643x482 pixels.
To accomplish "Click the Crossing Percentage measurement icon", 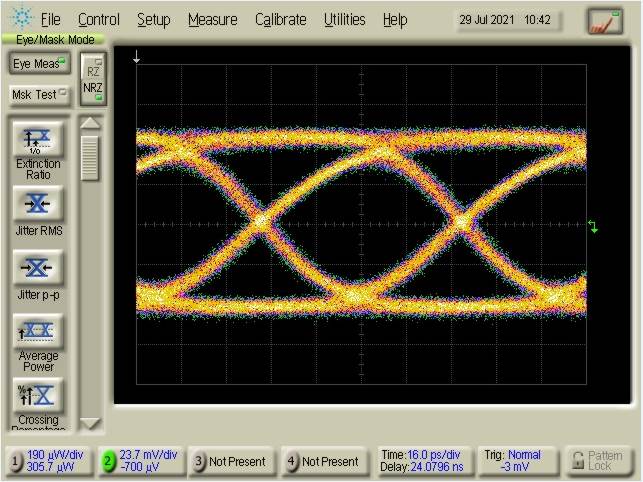I will 38,394.
